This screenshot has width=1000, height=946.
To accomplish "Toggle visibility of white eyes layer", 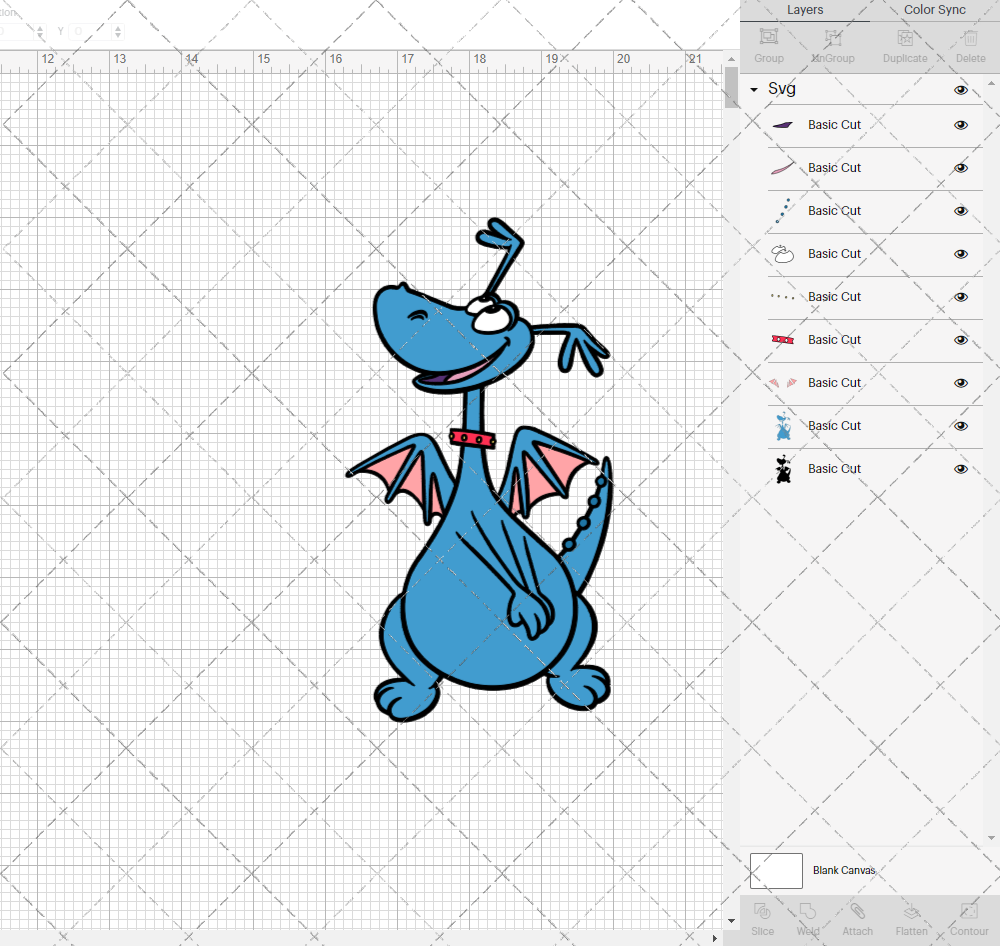I will click(x=960, y=254).
